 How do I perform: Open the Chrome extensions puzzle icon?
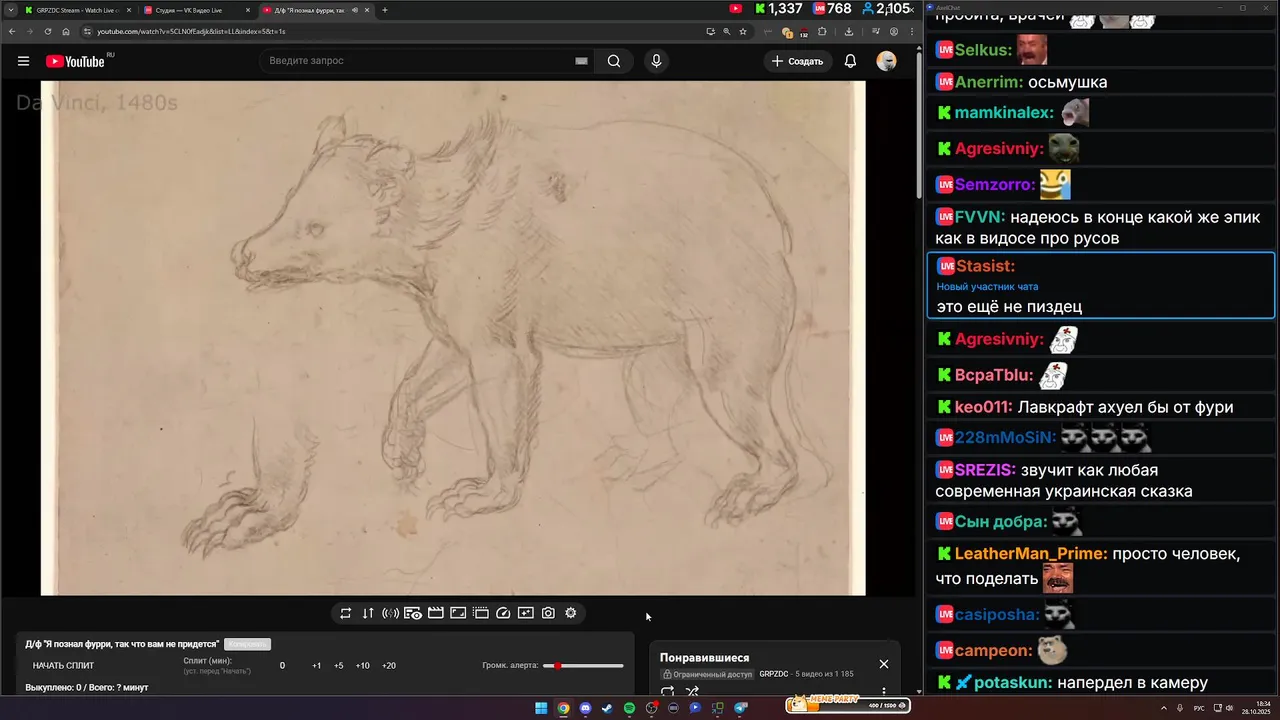point(822,31)
